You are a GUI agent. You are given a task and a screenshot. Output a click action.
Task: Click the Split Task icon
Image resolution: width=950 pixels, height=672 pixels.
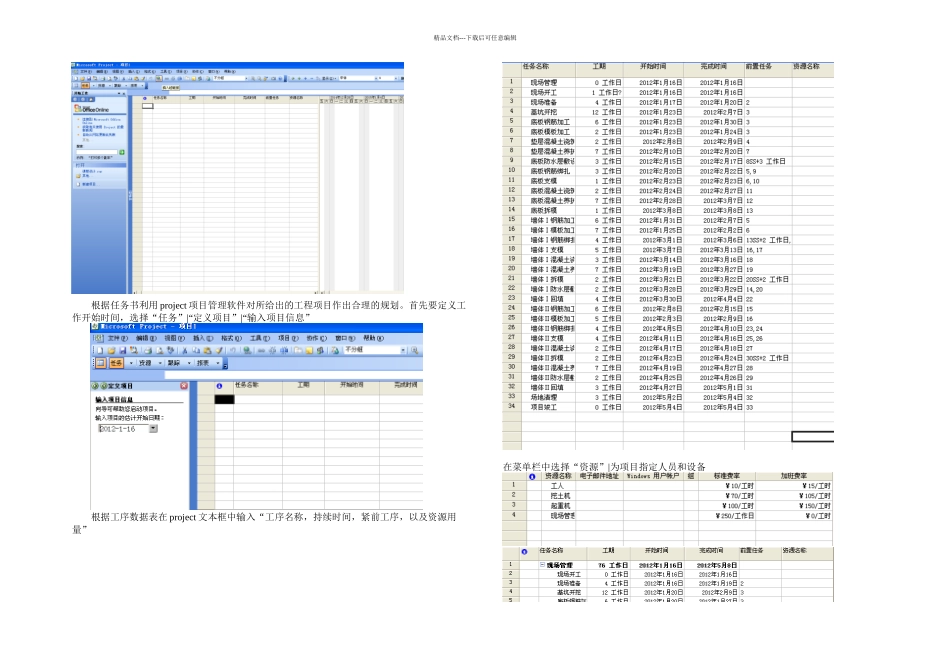pos(284,350)
